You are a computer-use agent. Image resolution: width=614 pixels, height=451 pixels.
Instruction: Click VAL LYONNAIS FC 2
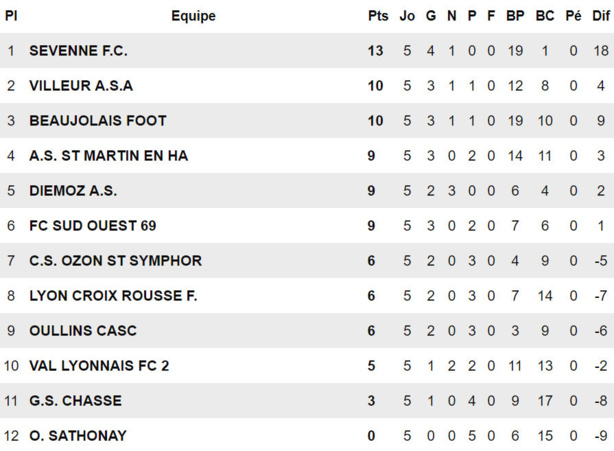(99, 366)
